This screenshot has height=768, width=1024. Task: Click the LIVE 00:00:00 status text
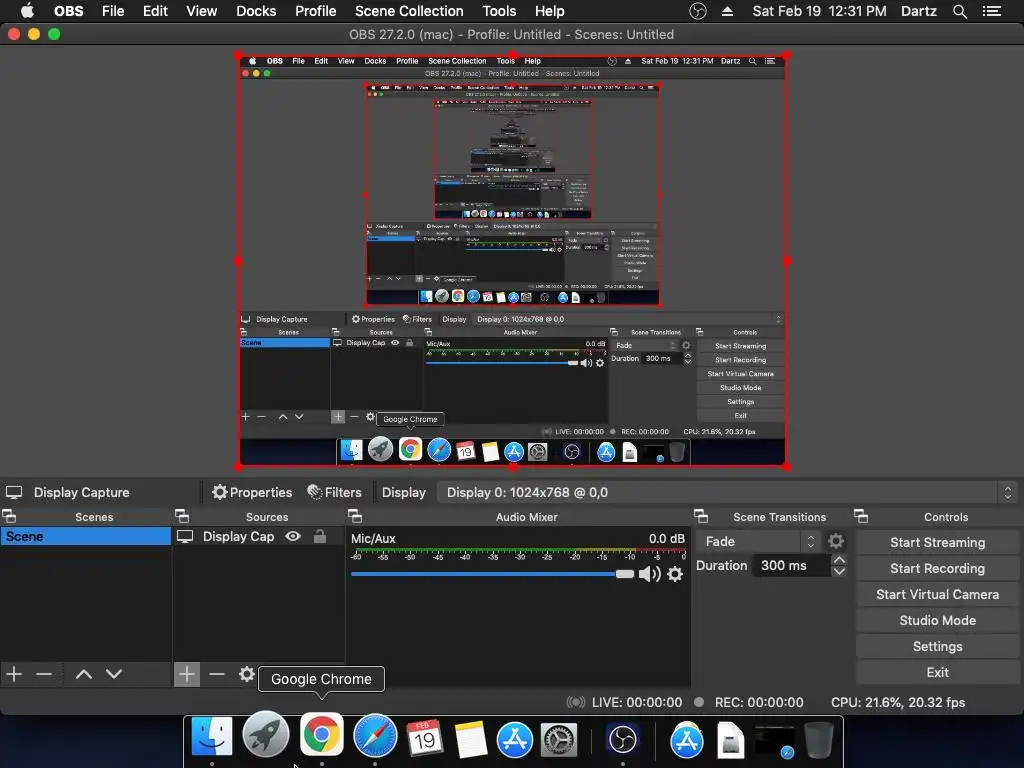click(x=637, y=702)
